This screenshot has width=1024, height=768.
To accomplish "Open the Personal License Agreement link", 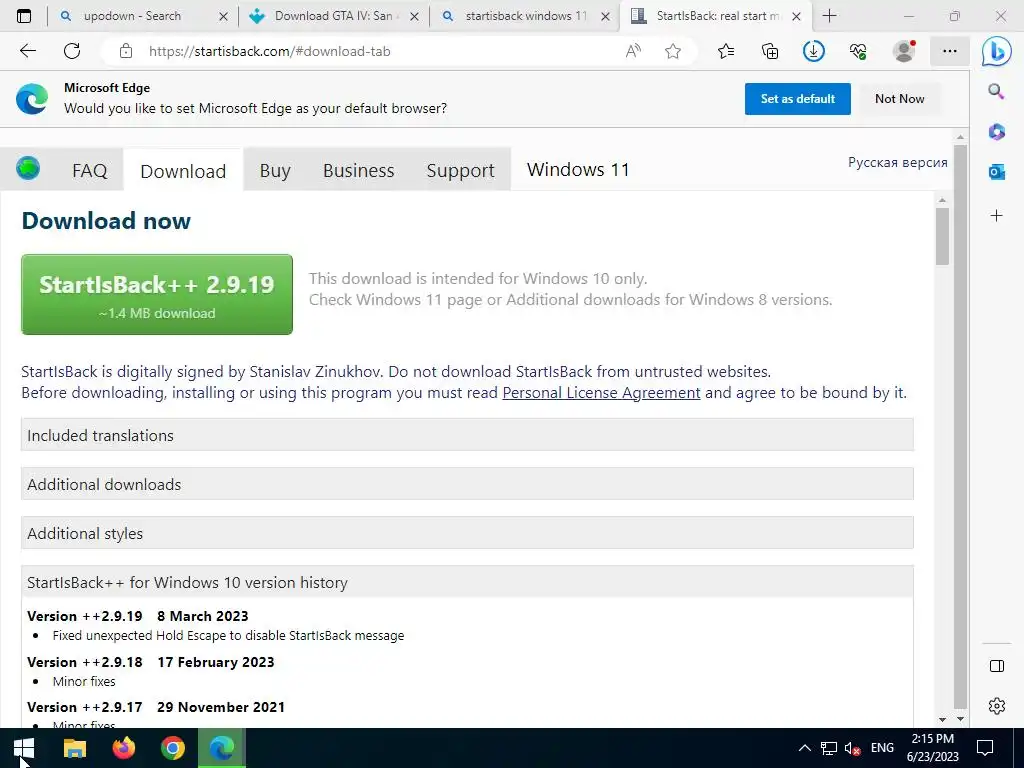I will point(601,392).
